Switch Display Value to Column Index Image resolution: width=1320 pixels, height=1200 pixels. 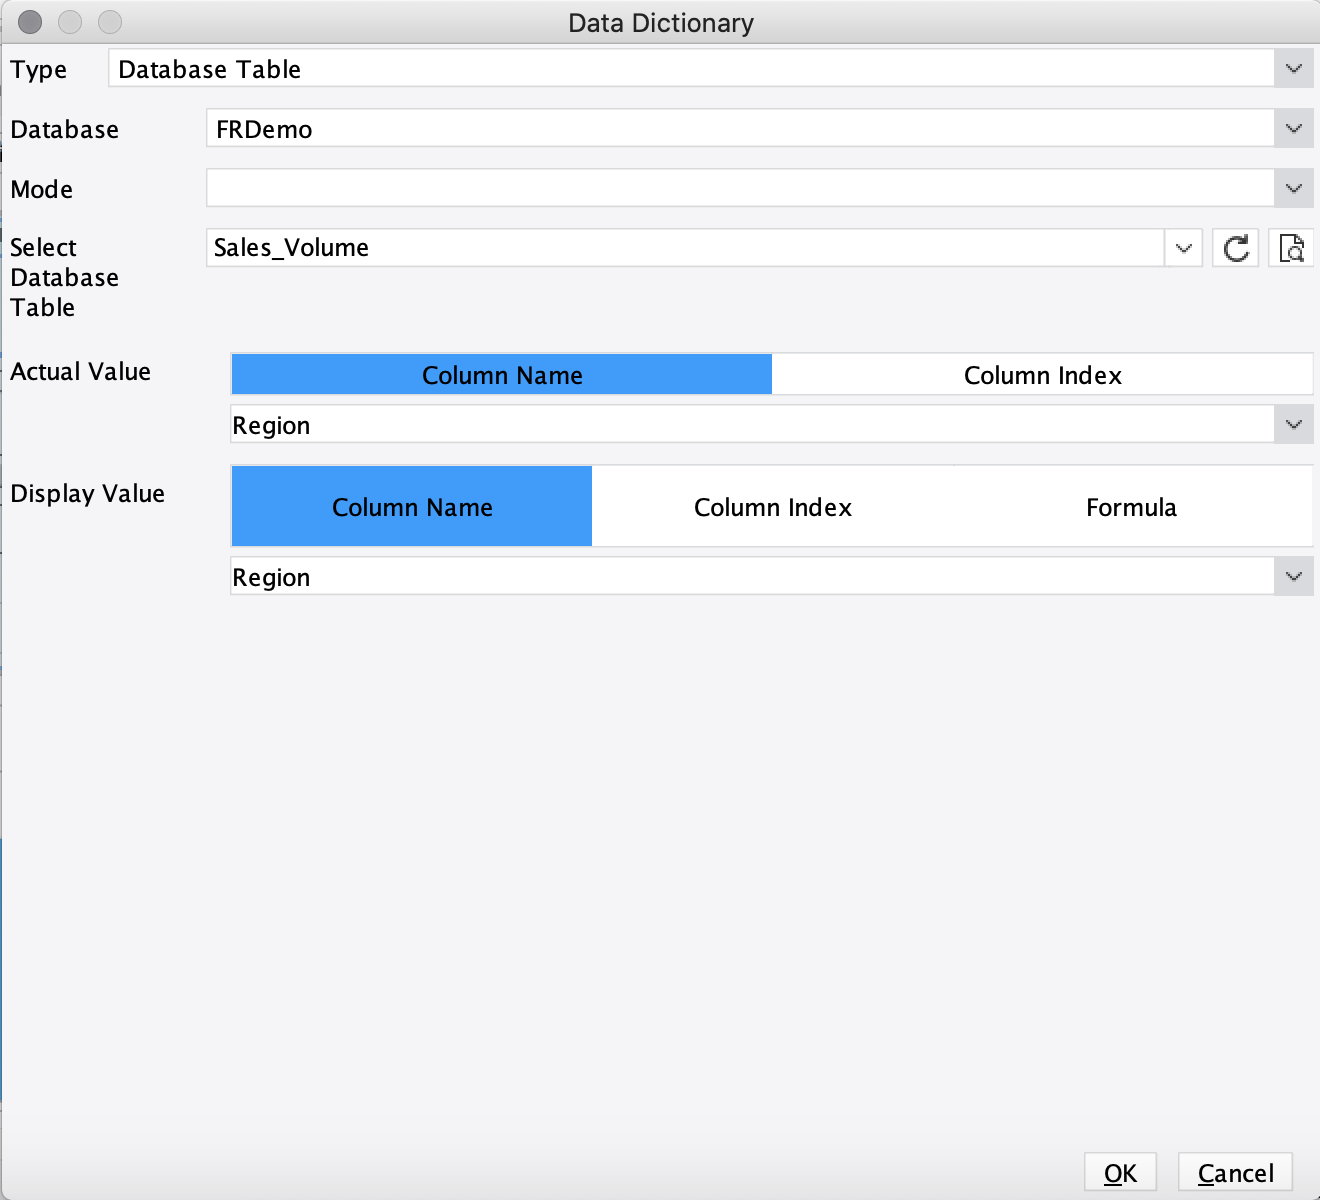pos(773,507)
